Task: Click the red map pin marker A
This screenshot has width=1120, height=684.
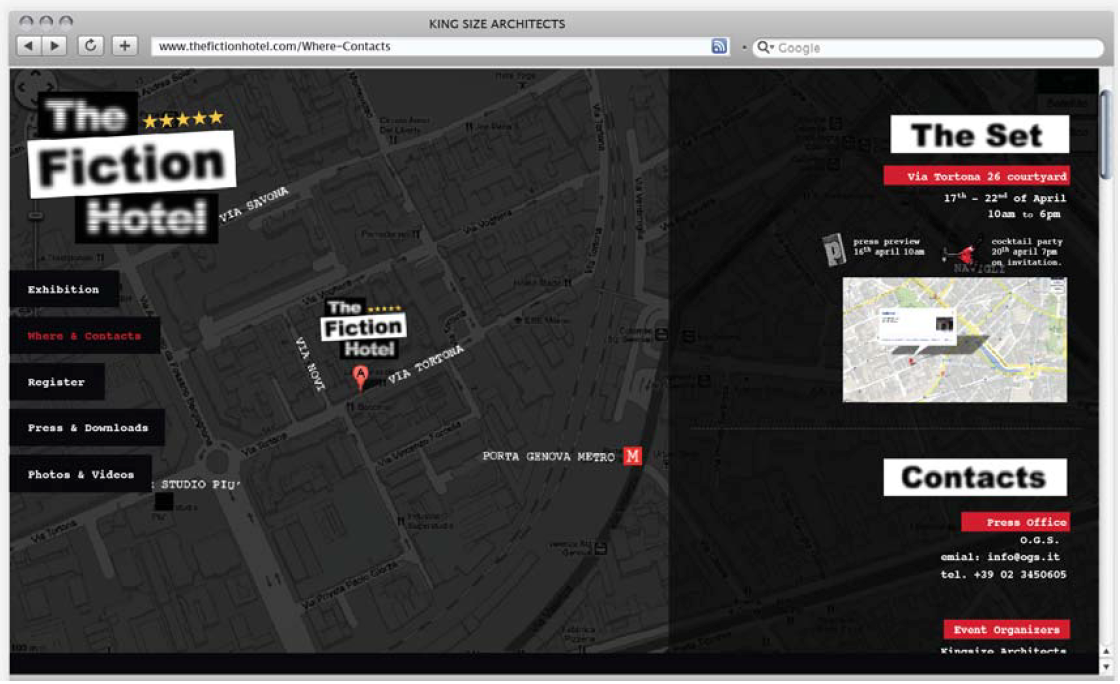Action: pos(361,377)
